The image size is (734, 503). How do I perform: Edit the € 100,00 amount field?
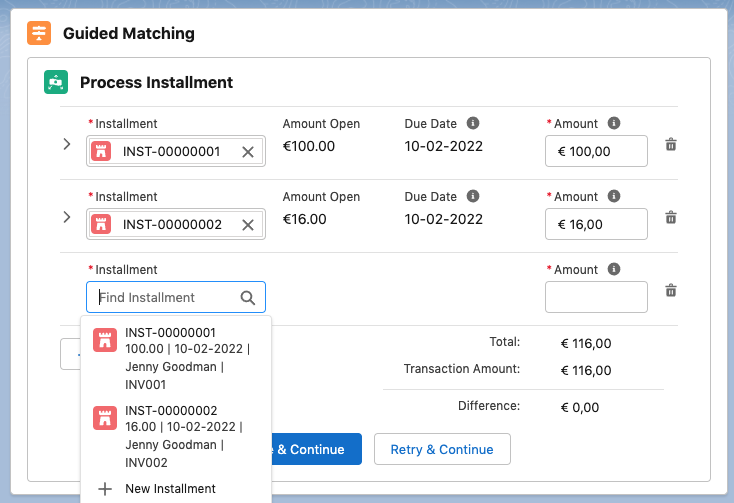click(x=596, y=152)
